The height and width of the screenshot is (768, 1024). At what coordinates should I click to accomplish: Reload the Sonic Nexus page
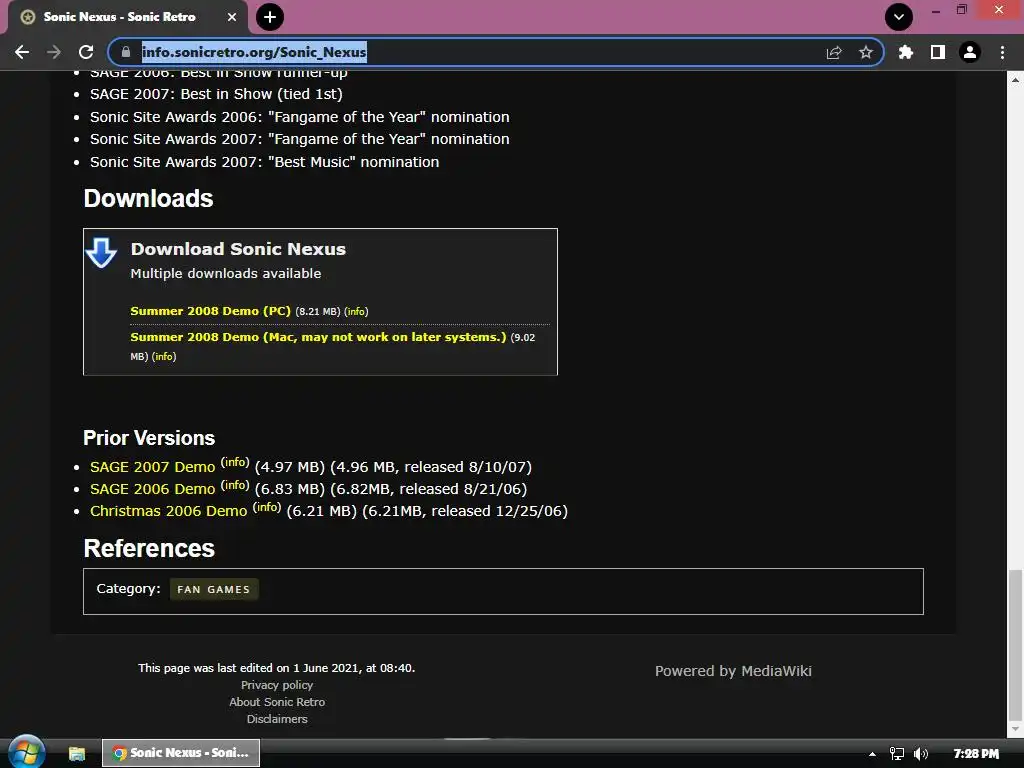click(86, 52)
